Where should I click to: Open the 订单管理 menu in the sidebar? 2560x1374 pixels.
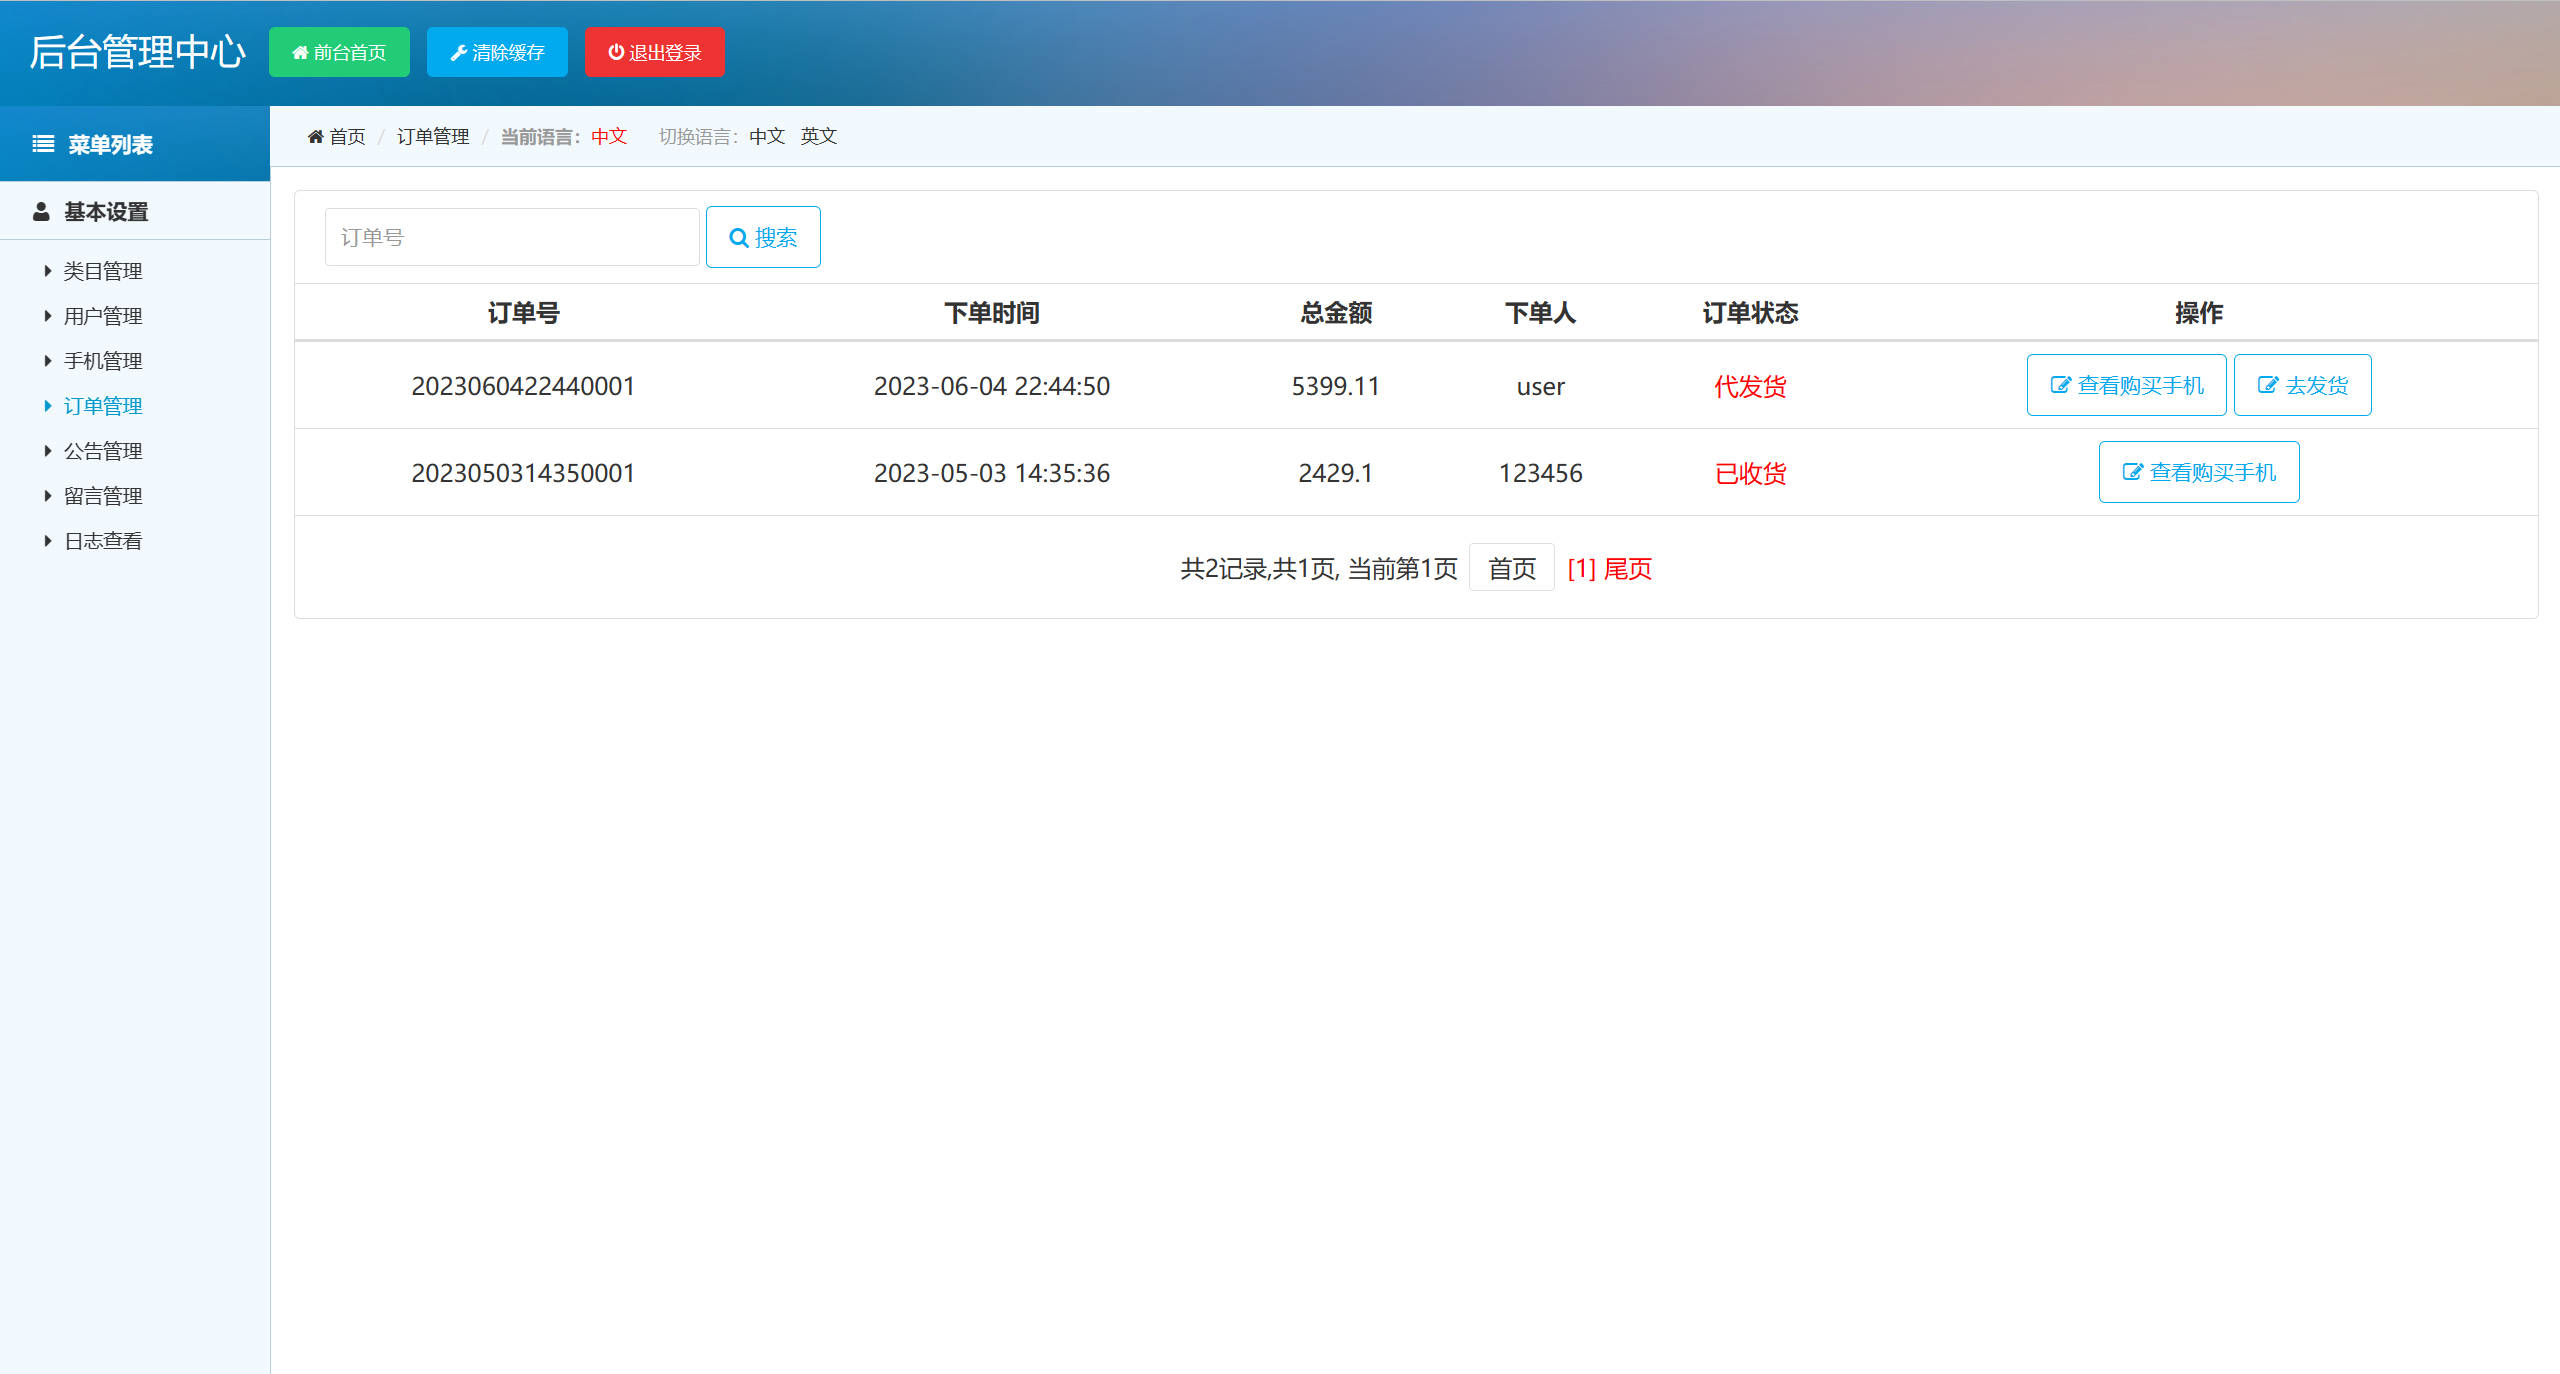tap(104, 405)
